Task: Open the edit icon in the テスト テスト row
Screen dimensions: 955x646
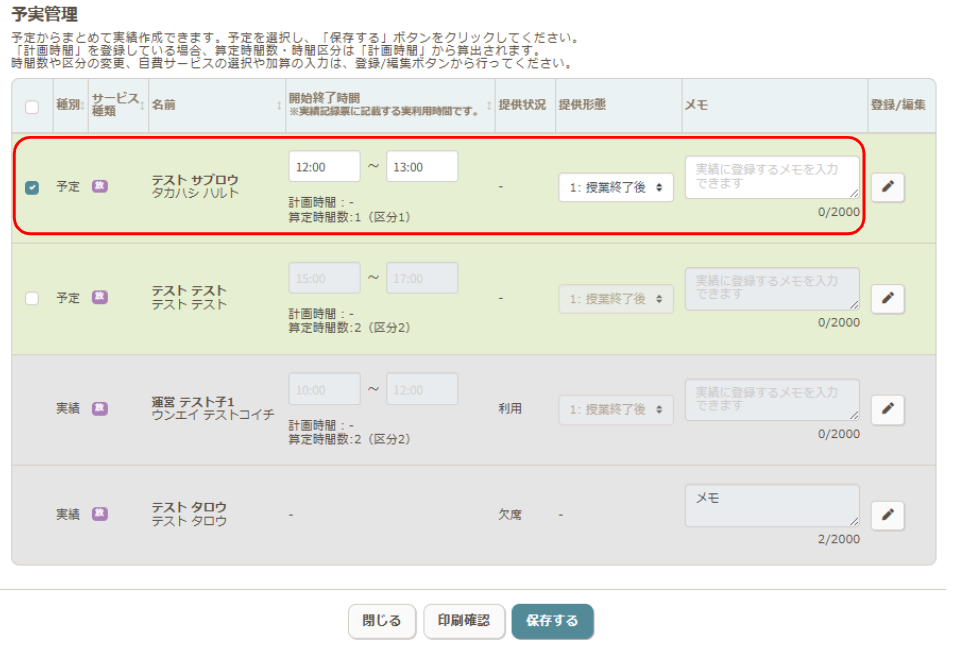Action: [x=888, y=298]
